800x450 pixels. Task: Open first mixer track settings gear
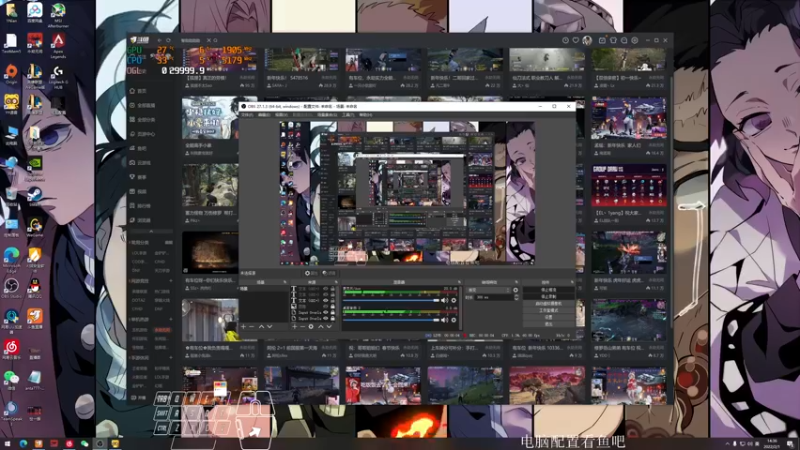point(454,301)
